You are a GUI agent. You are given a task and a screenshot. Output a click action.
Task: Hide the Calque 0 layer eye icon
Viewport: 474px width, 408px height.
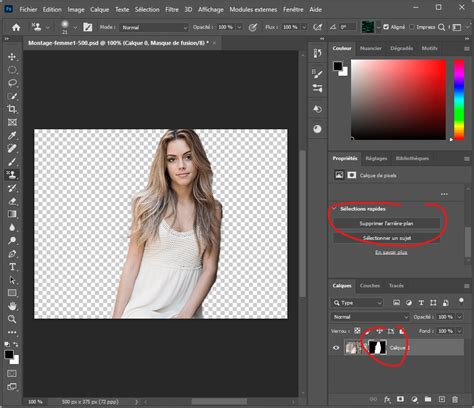tap(336, 348)
